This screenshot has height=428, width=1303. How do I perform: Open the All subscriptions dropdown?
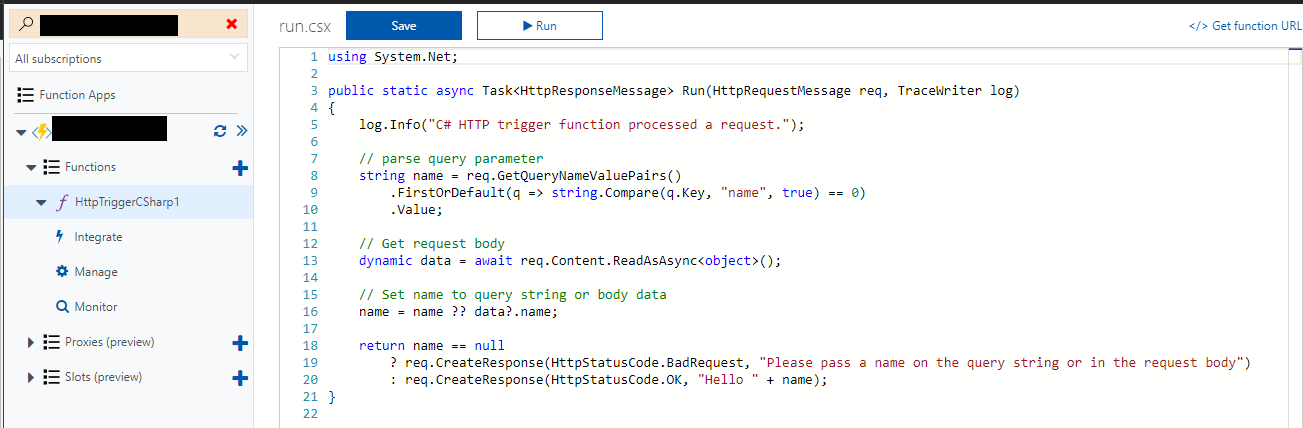tap(128, 59)
